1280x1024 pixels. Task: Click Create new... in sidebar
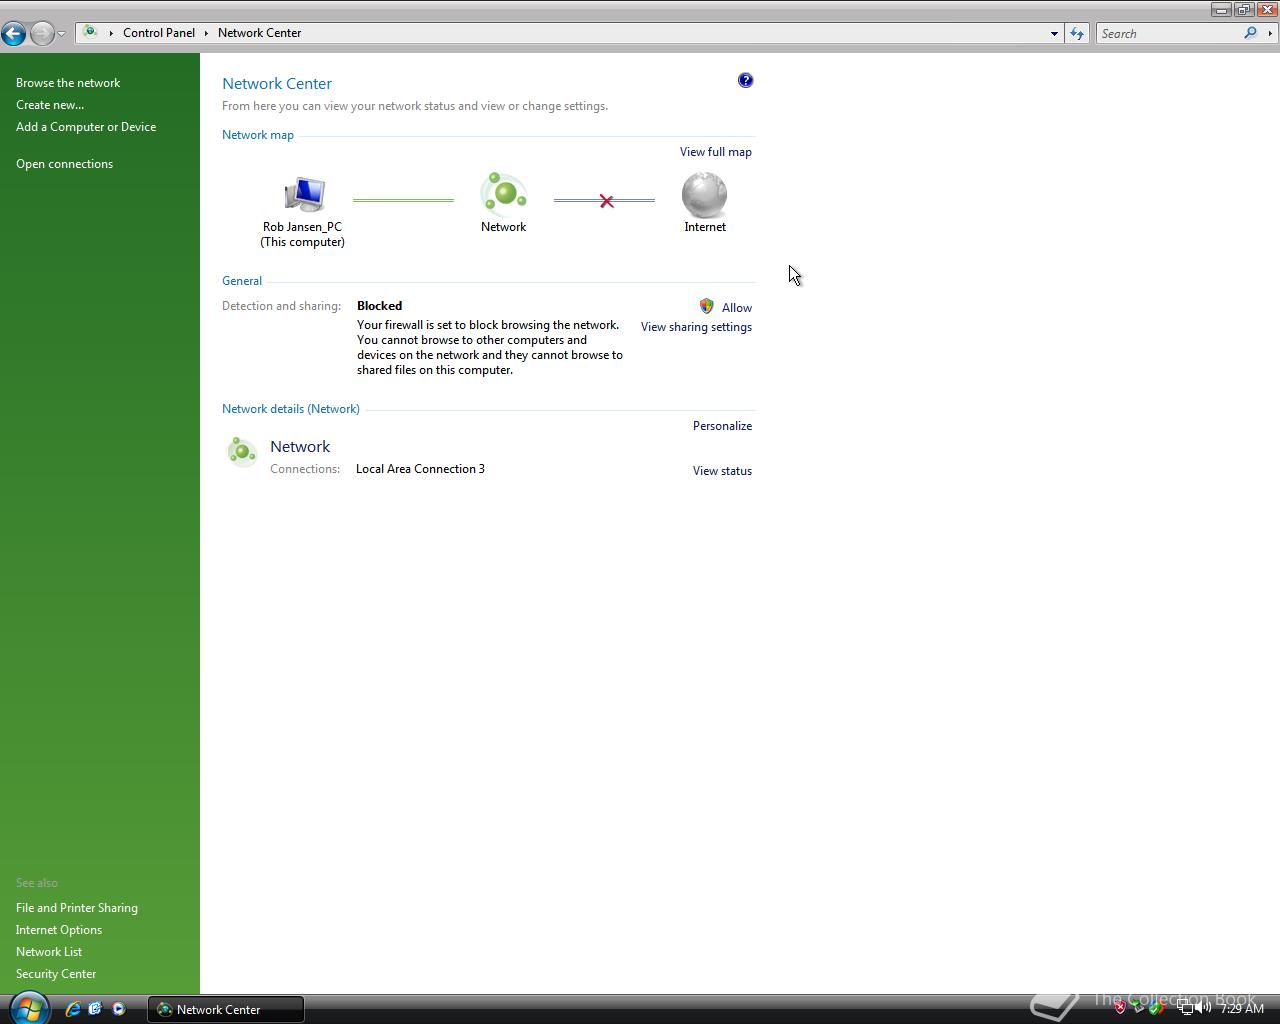pyautogui.click(x=50, y=105)
